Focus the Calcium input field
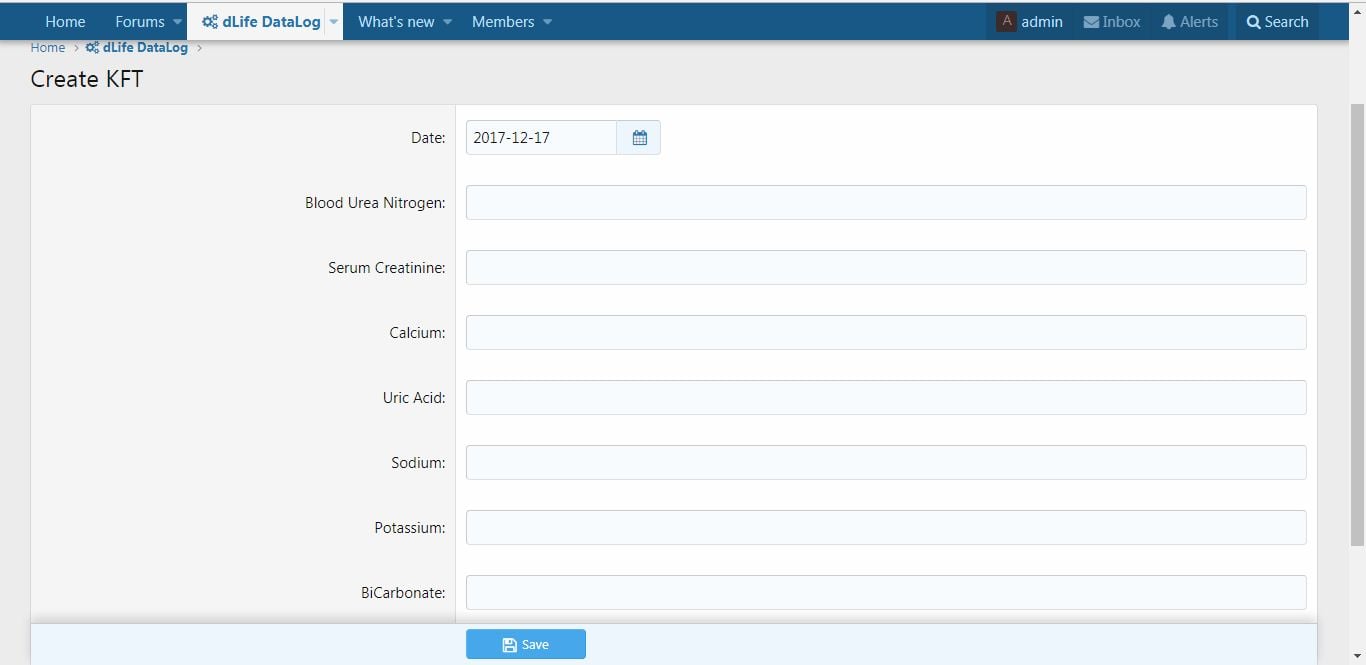The image size is (1366, 665). (x=886, y=332)
